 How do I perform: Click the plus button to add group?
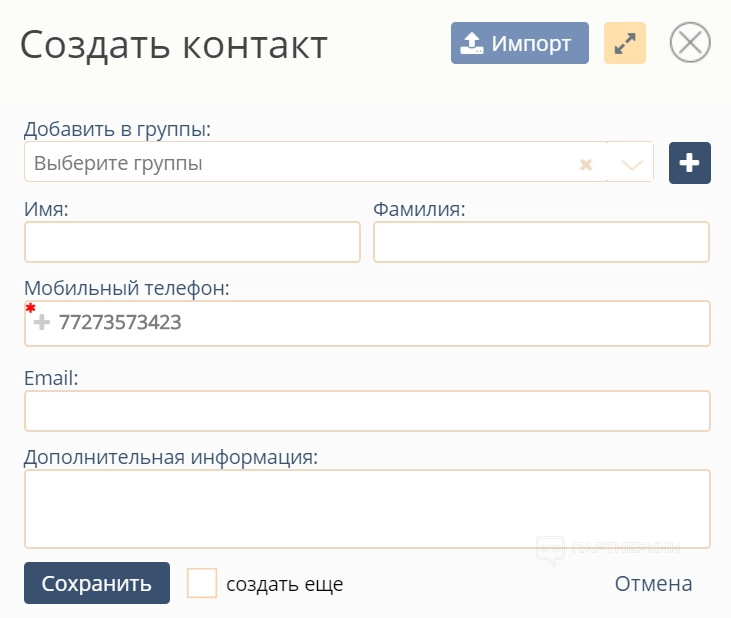689,163
